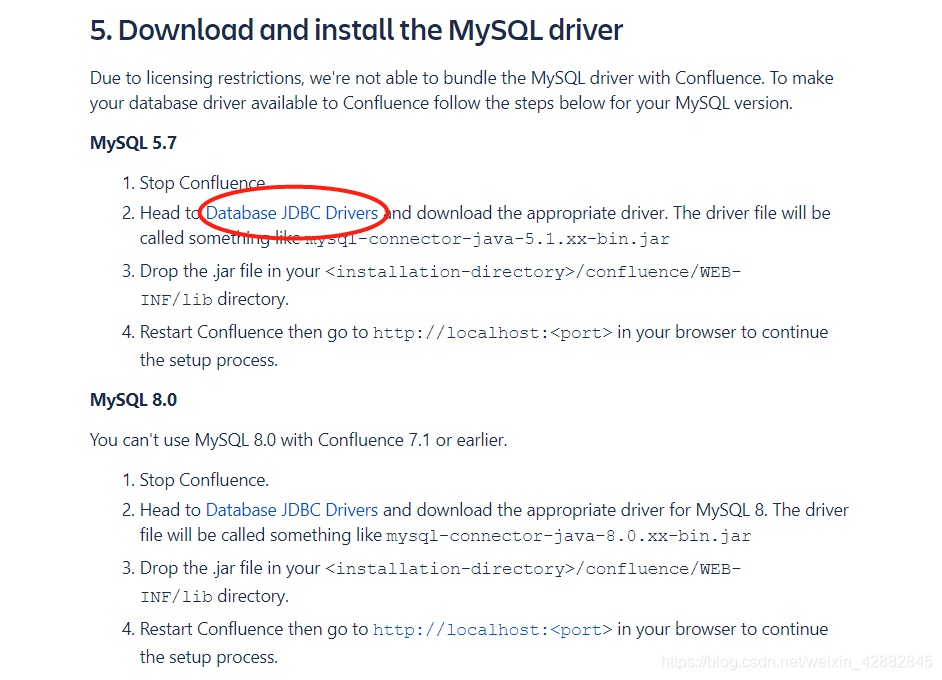Screen dimensions: 942x680
Task: Click the text 'mysql-connector-java-5.1.xx-bin.jar'
Action: click(x=487, y=239)
